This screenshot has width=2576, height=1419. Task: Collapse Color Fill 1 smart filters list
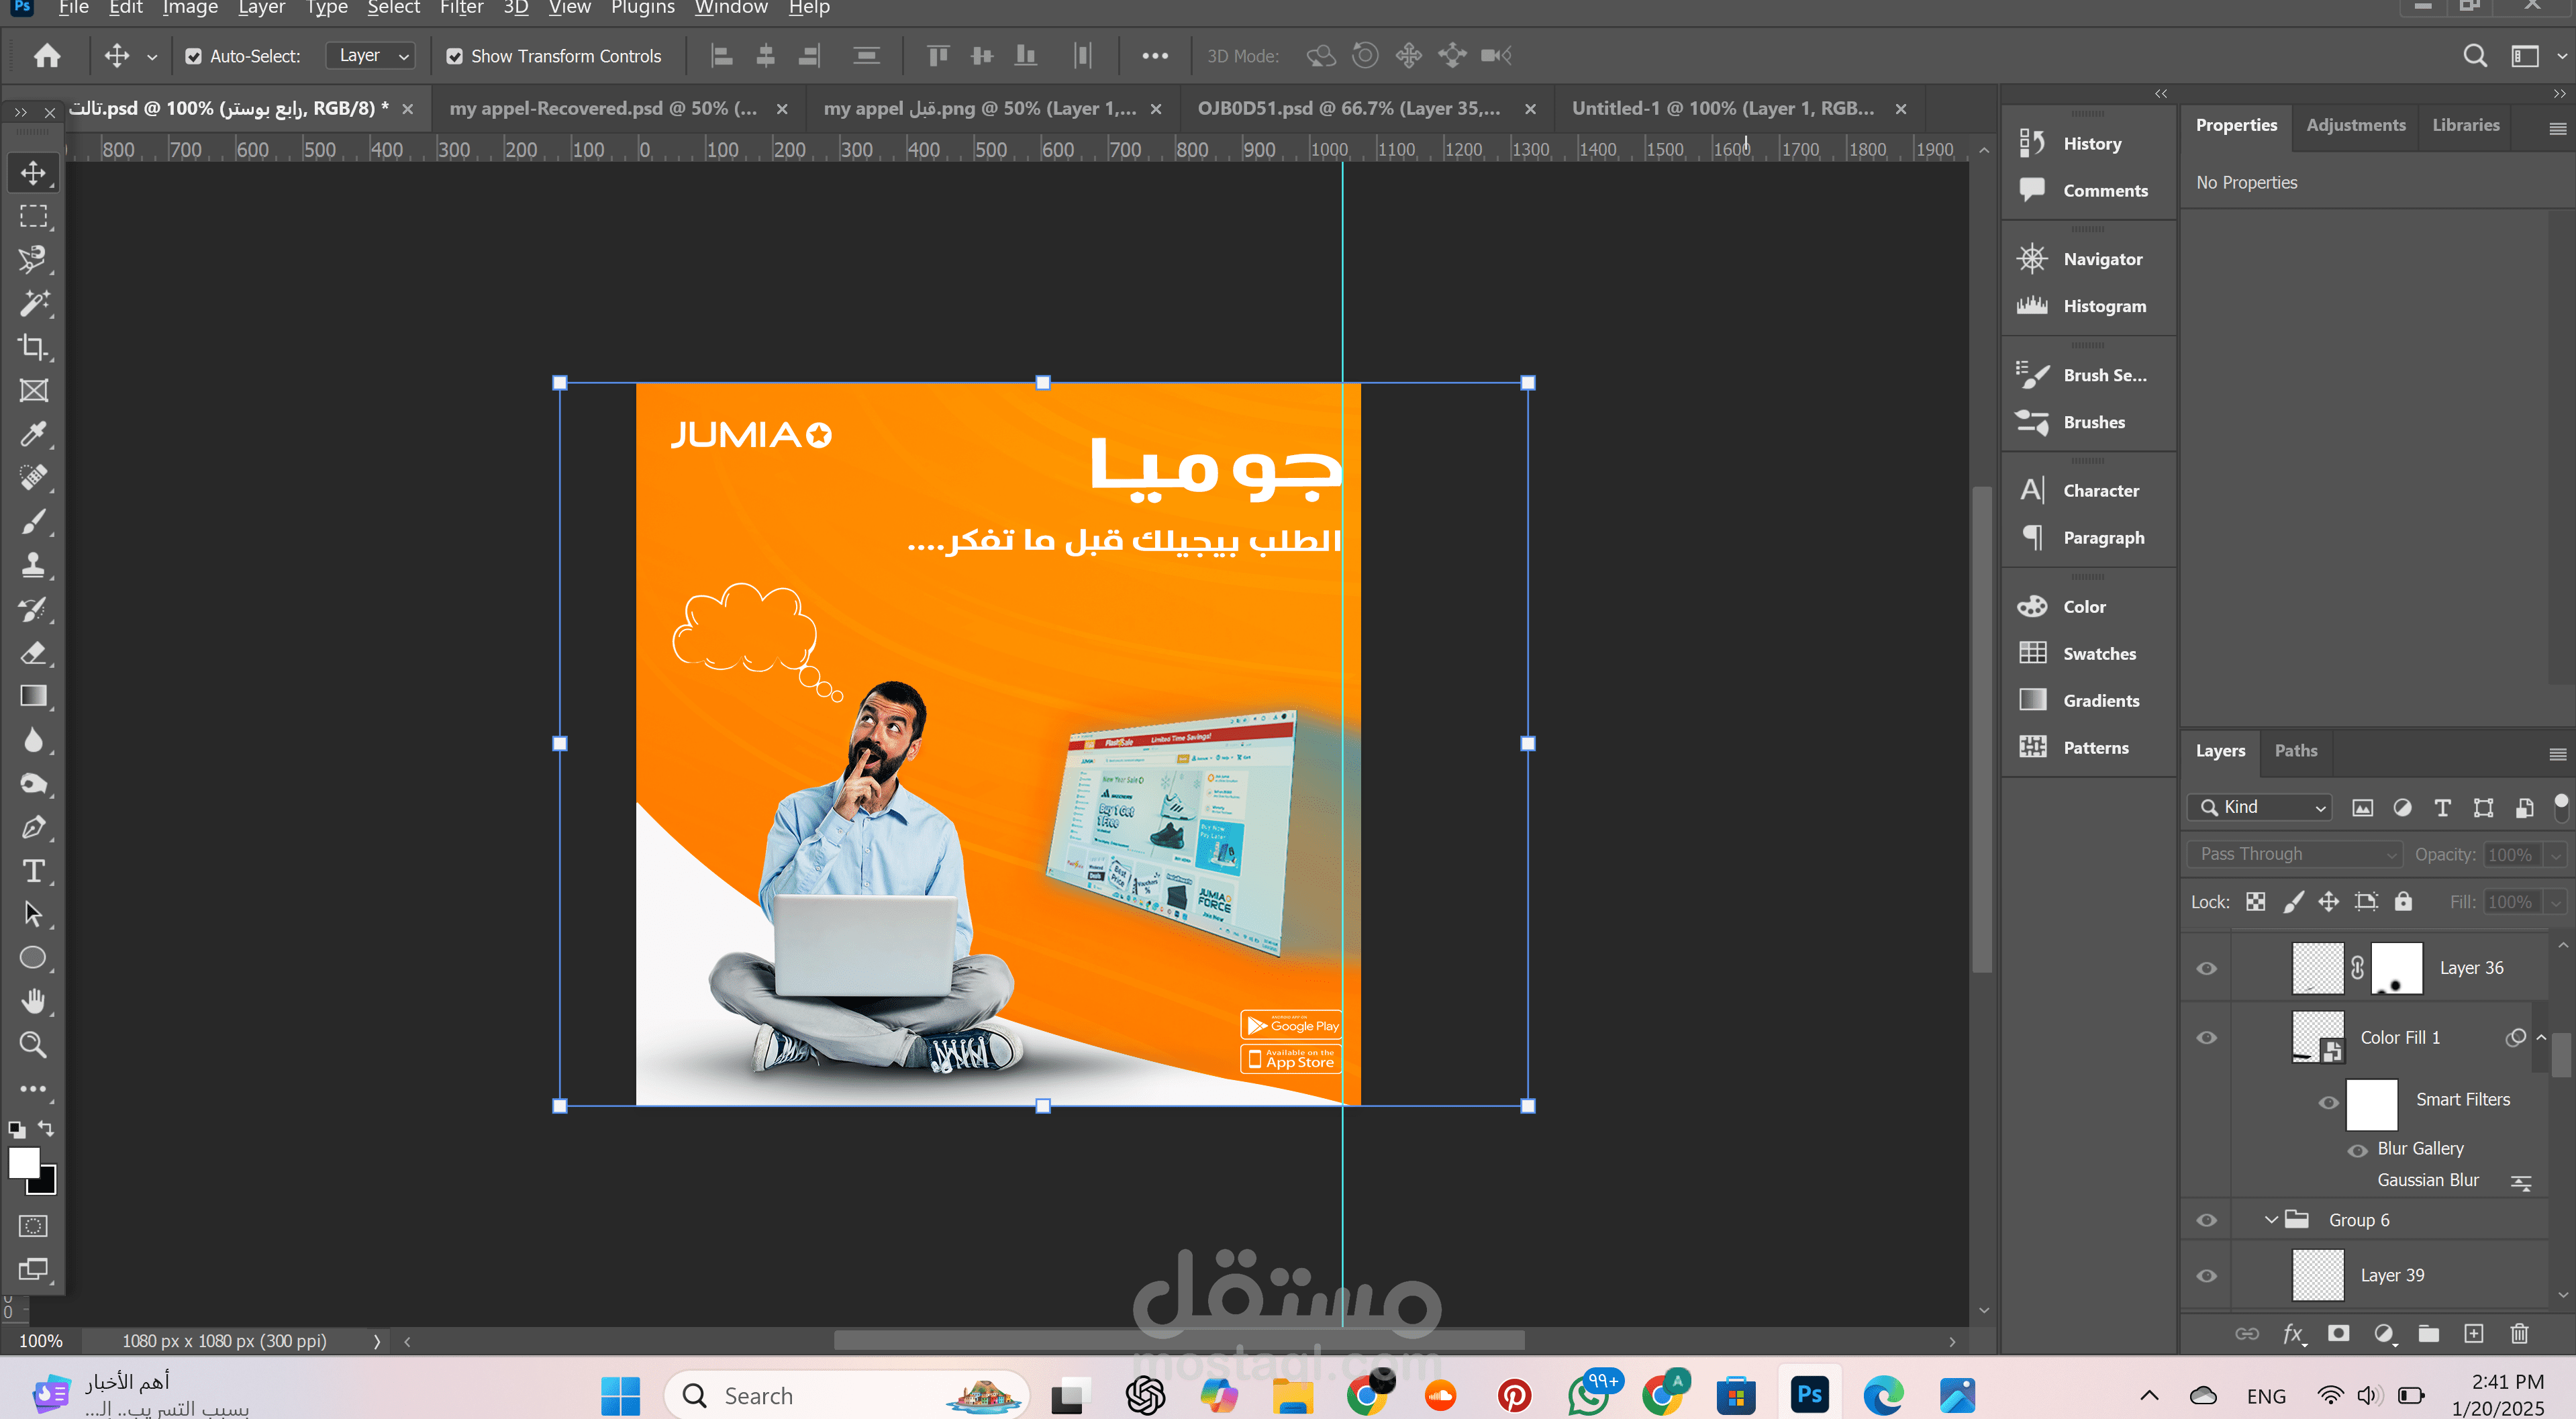pos(2541,1037)
